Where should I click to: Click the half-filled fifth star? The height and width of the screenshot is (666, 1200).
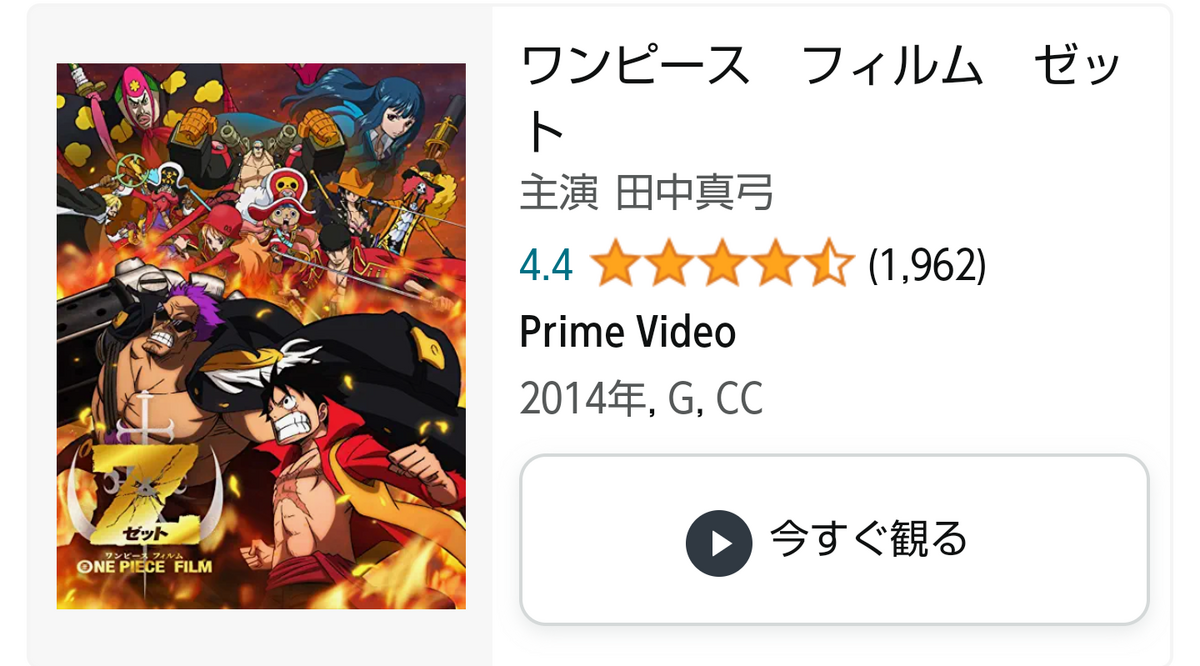(827, 266)
